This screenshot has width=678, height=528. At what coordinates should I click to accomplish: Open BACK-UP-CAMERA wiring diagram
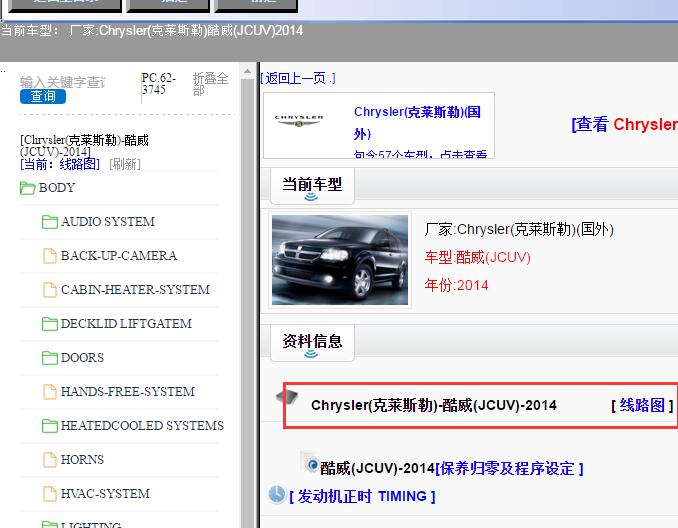119,256
